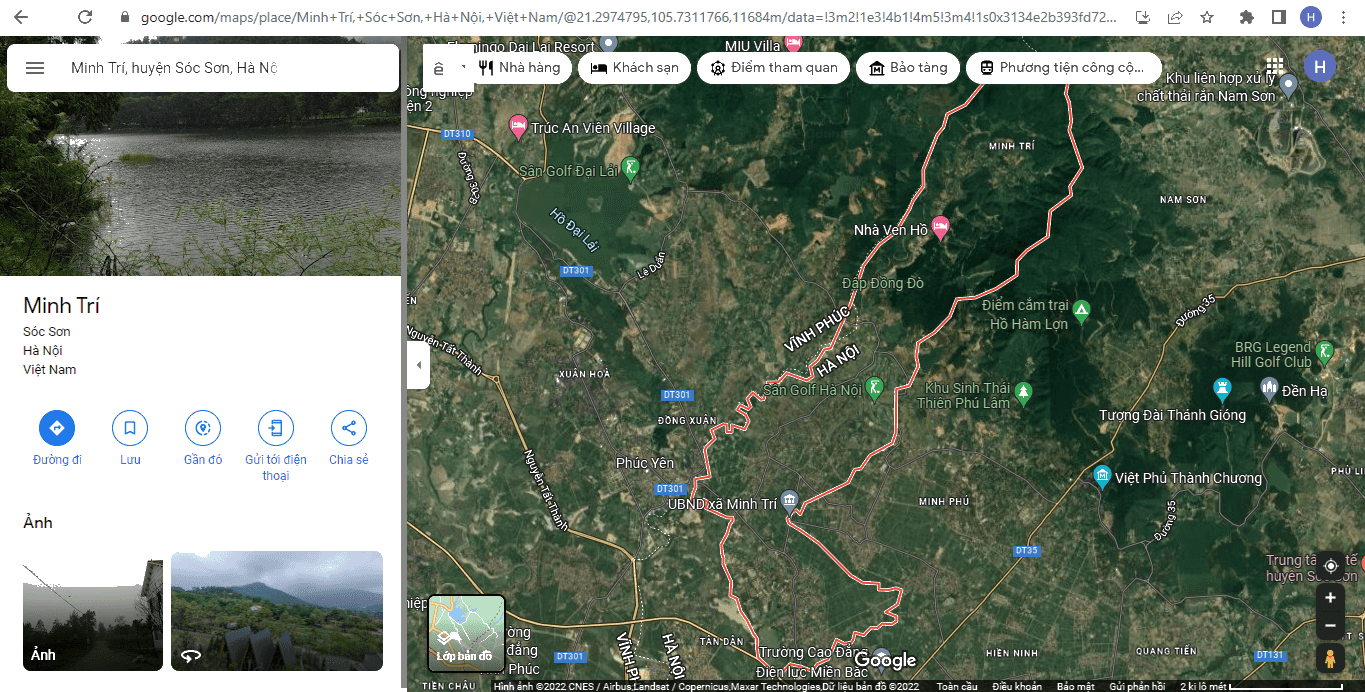
Task: Filter map by Điểm tham quan
Action: click(x=773, y=68)
